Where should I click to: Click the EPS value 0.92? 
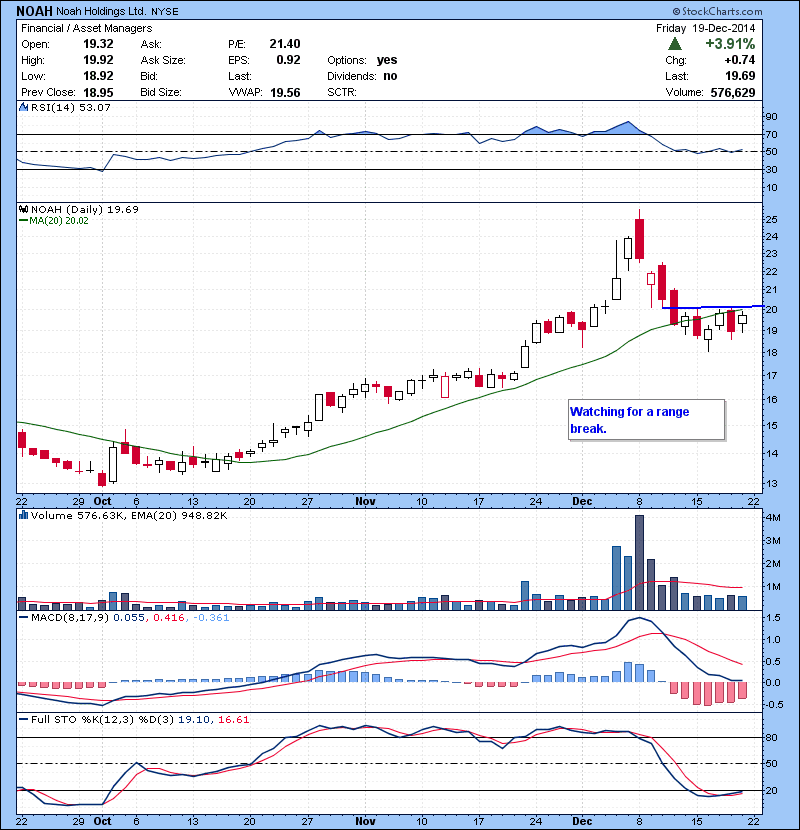(x=289, y=60)
